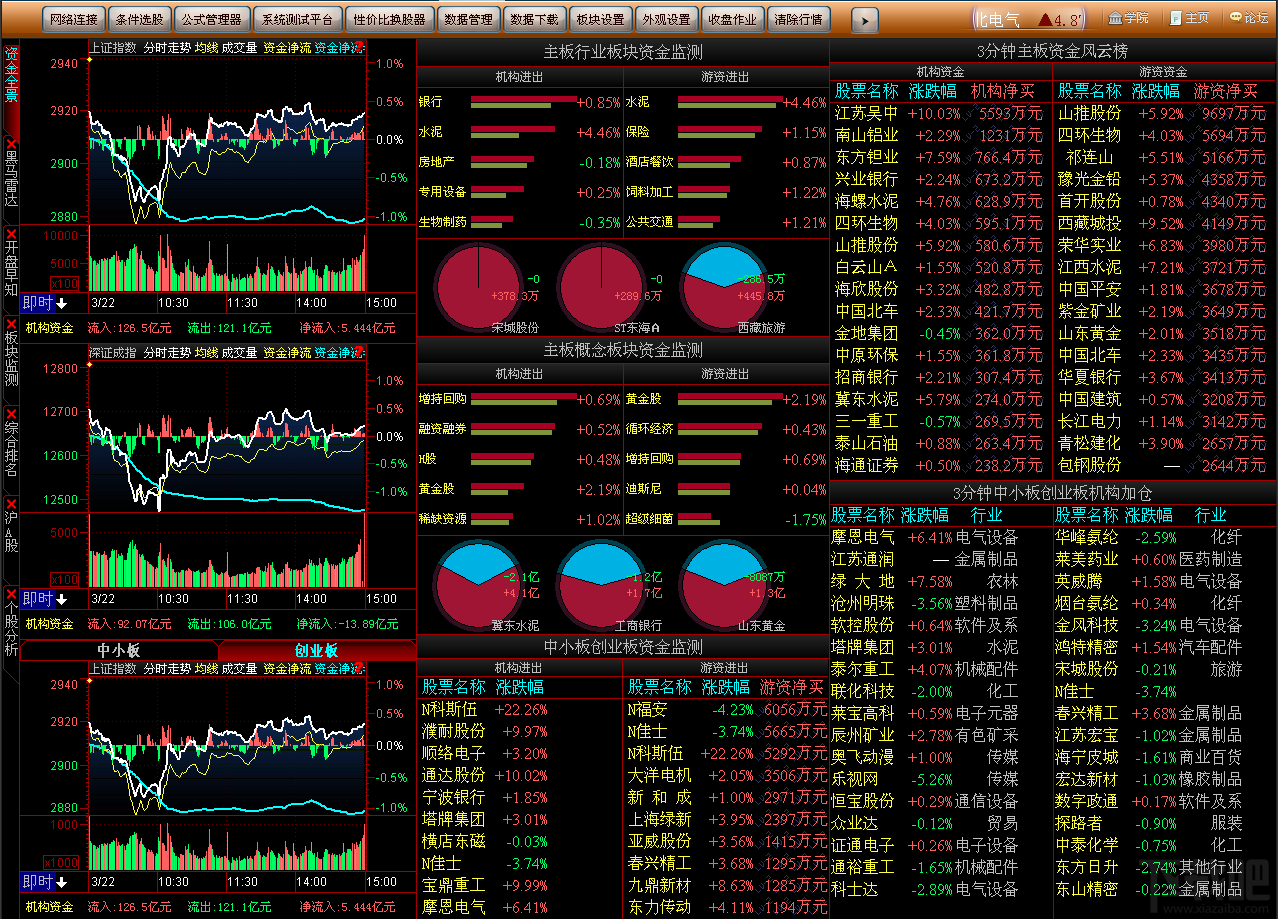Open the 学院 academy icon link
This screenshot has height=919, width=1278.
(1128, 18)
